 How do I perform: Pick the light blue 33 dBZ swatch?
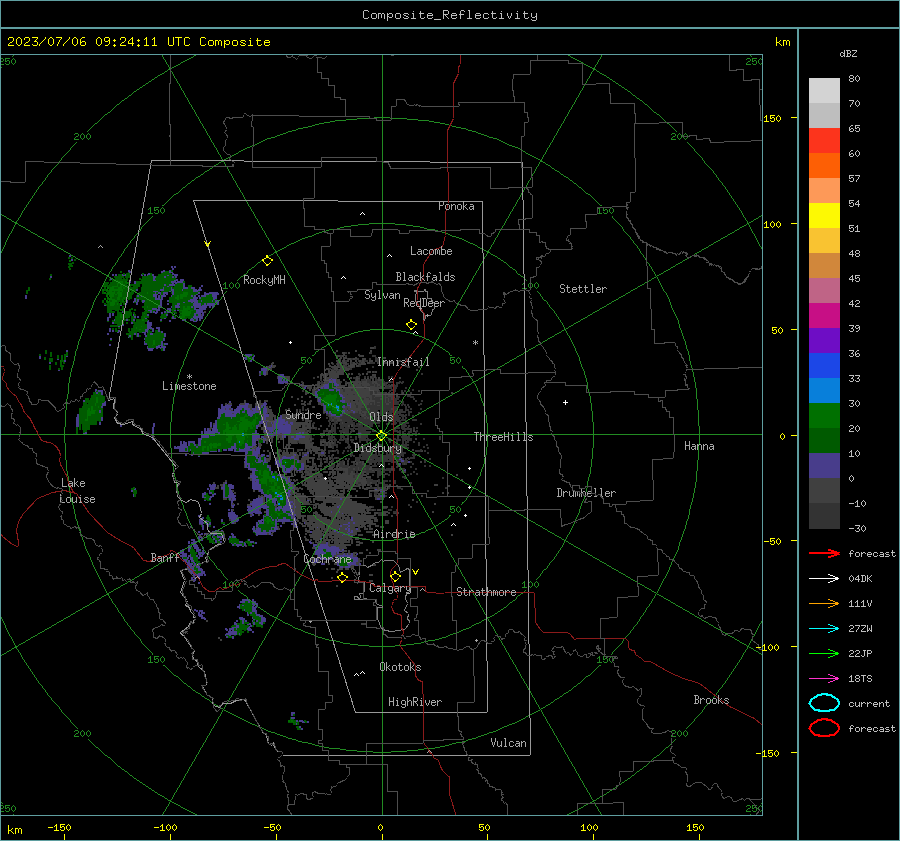pos(824,390)
